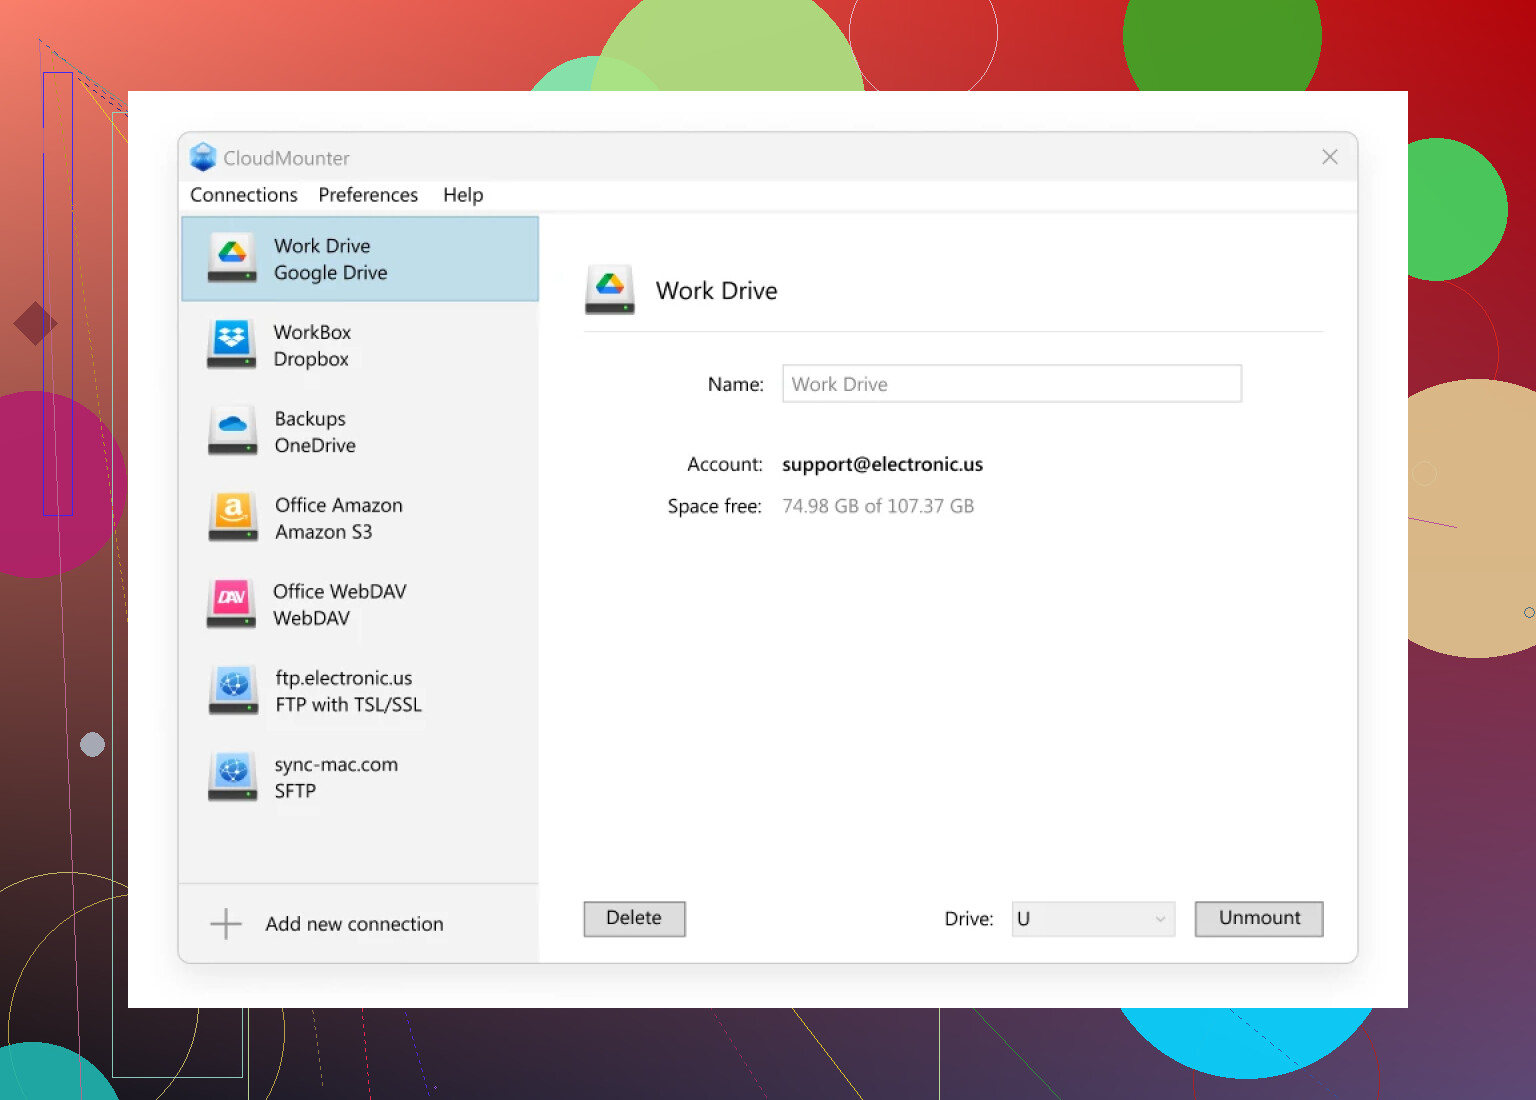The width and height of the screenshot is (1536, 1100).
Task: Click the '74.98 GB of 107.37 GB' value
Action: click(x=878, y=506)
